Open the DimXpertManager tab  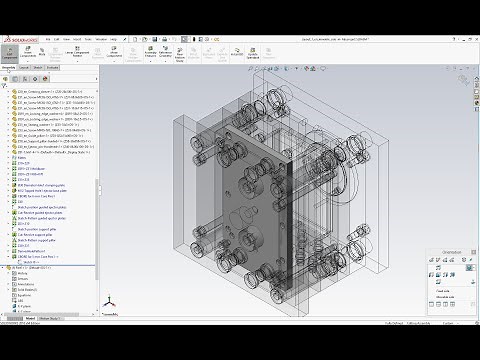pos(35,79)
